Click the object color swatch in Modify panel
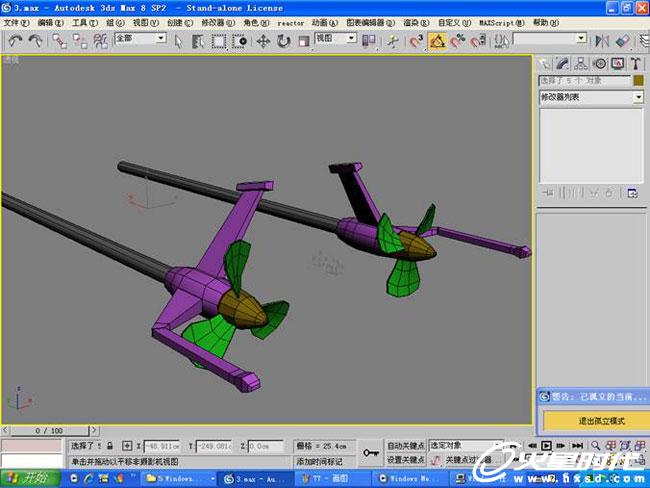 [x=638, y=80]
